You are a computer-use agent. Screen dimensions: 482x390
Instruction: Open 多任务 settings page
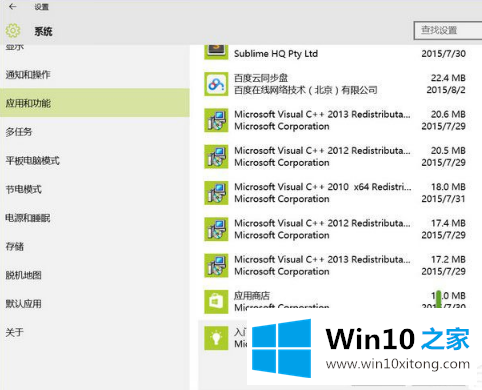coord(19,132)
